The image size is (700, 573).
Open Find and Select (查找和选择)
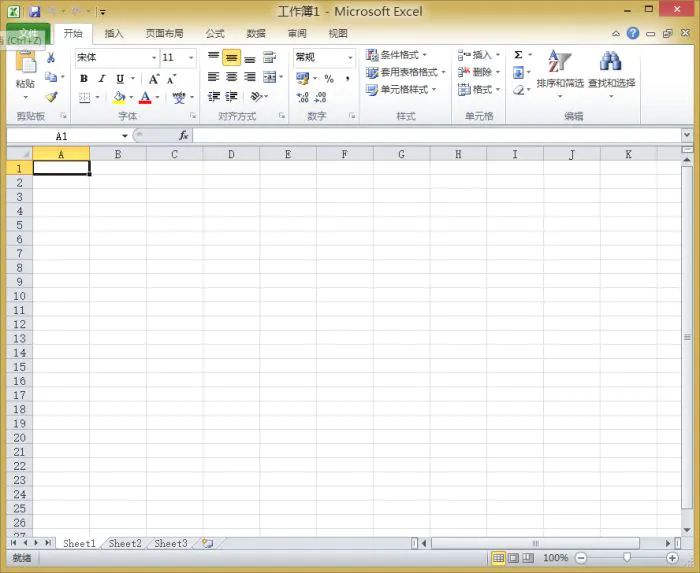click(611, 74)
